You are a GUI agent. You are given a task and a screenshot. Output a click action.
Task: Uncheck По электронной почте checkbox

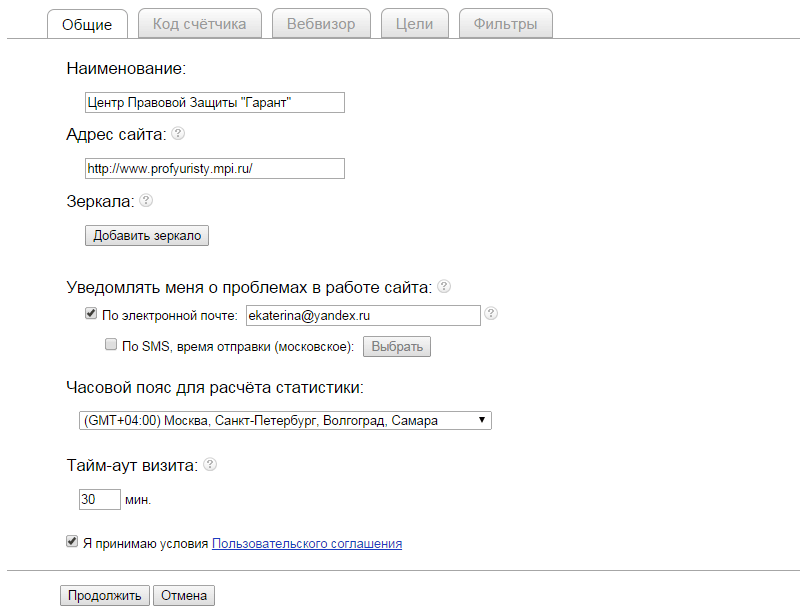[92, 315]
